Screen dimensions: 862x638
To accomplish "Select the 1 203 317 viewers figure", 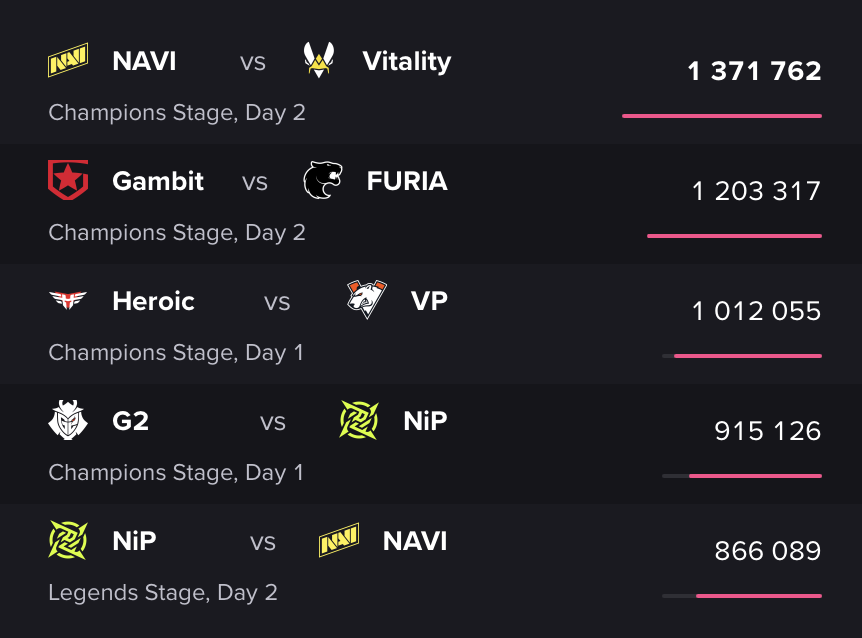I will tap(756, 191).
